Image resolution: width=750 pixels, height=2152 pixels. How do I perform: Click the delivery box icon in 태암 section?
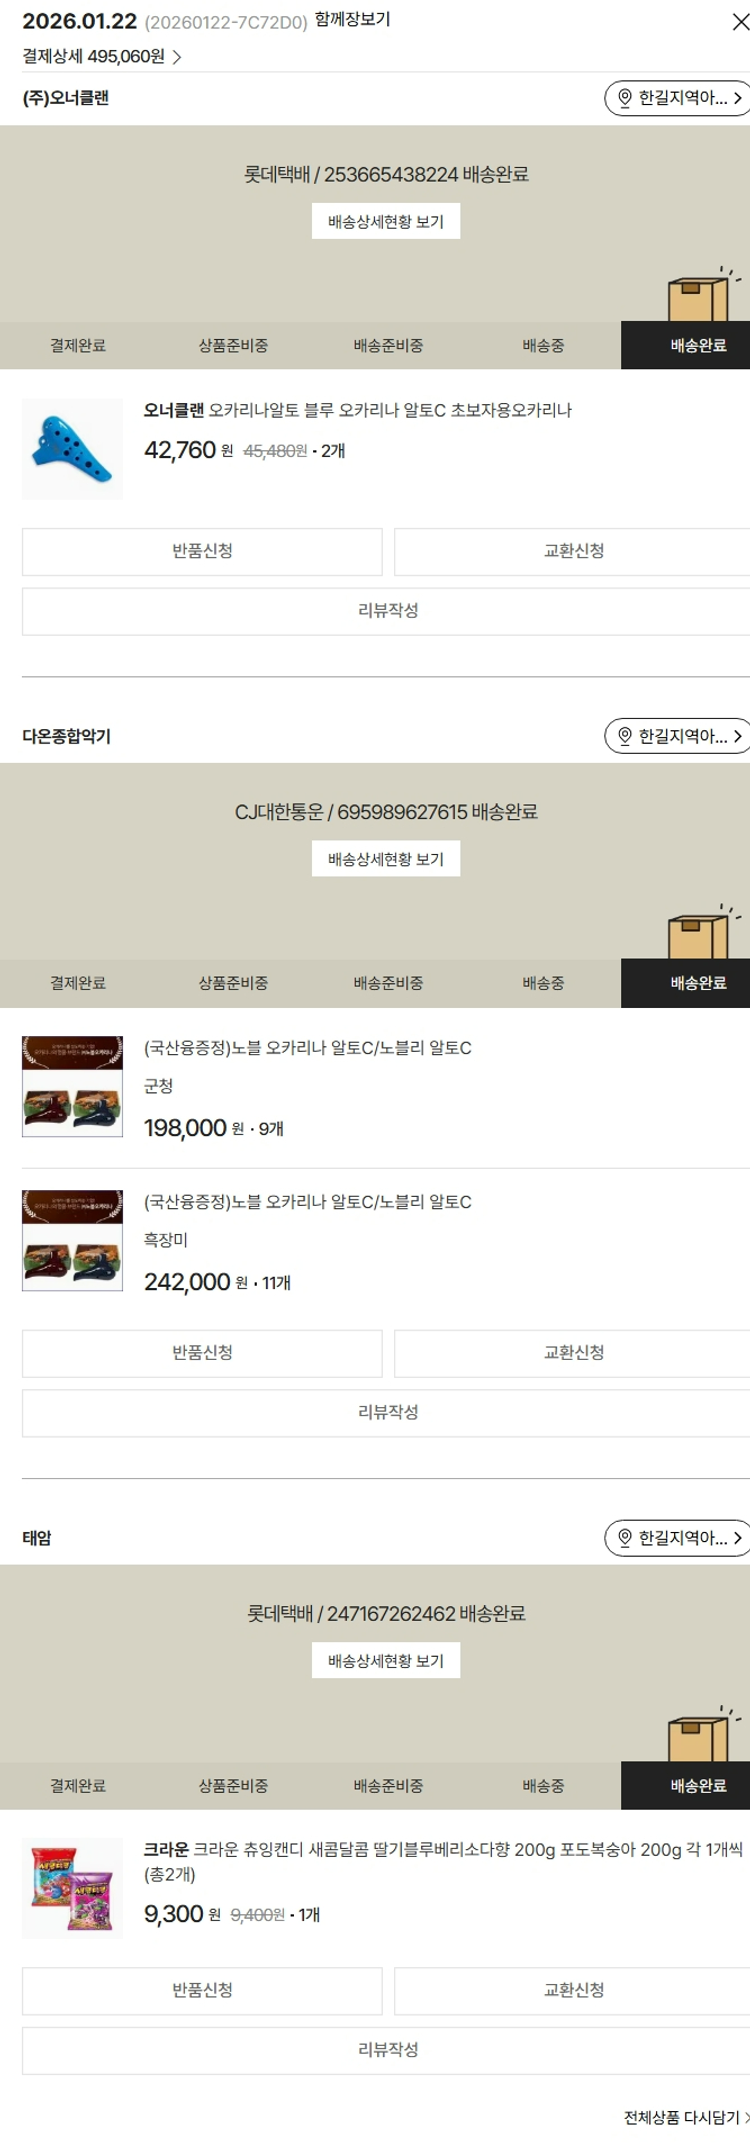[700, 1735]
